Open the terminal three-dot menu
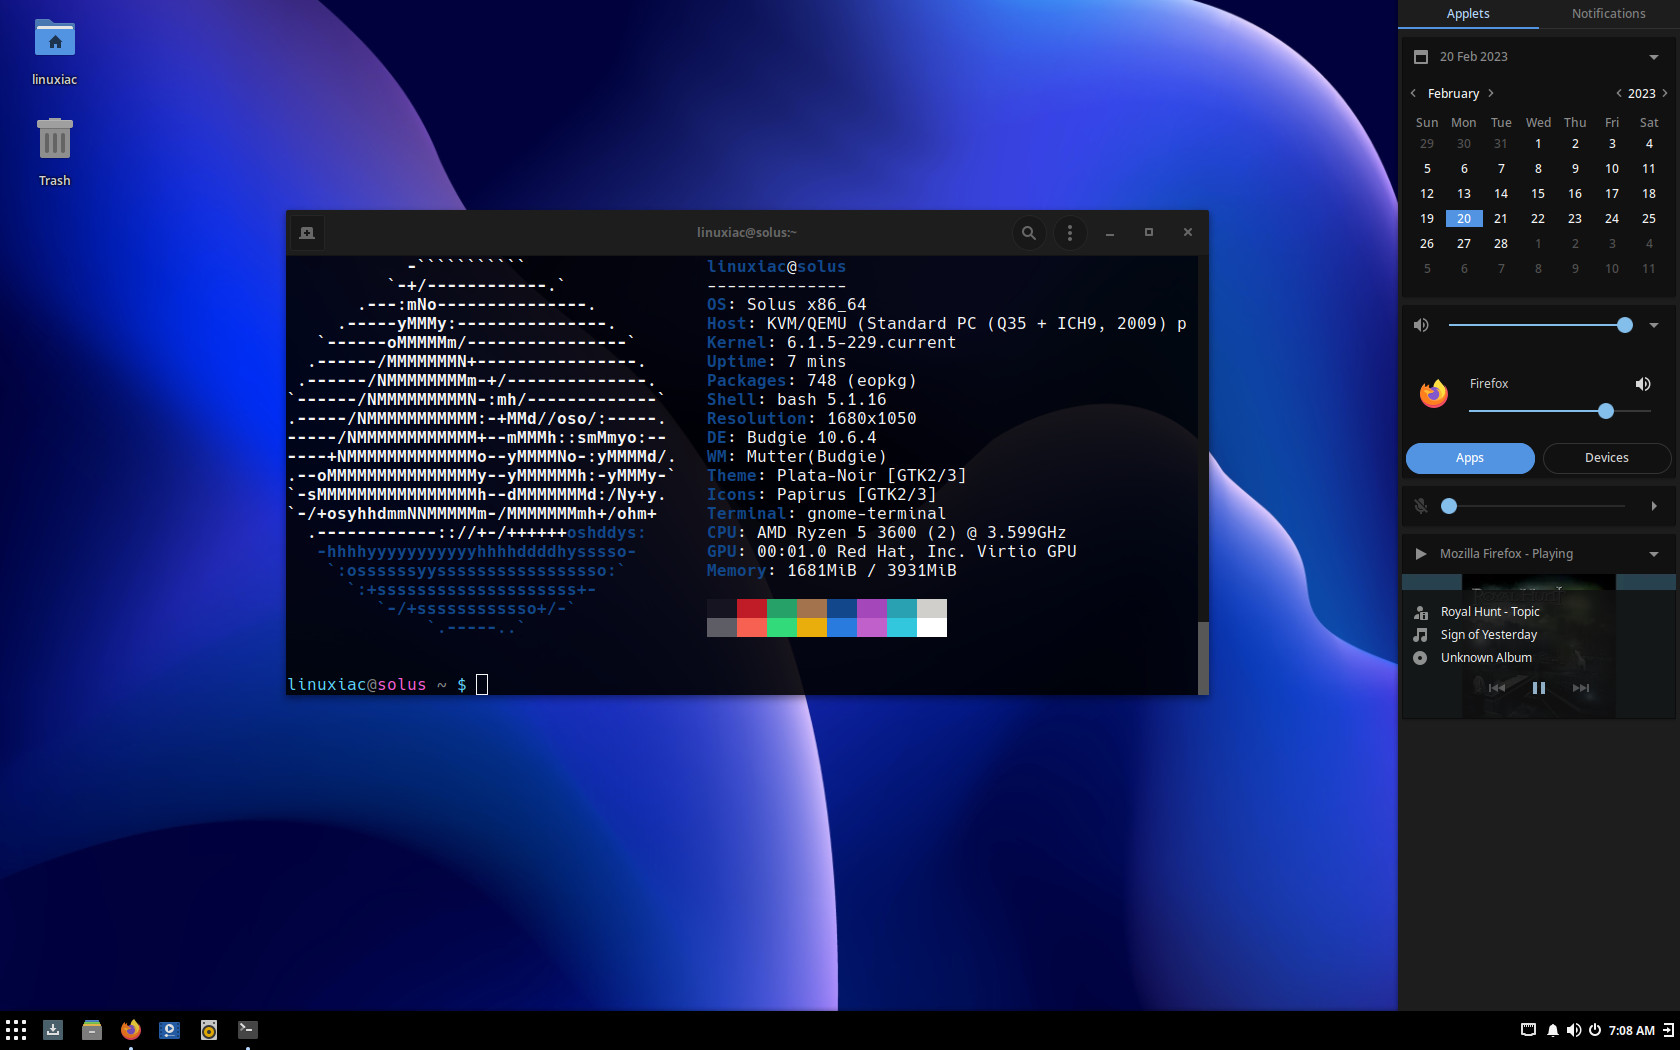This screenshot has height=1050, width=1680. tap(1070, 233)
